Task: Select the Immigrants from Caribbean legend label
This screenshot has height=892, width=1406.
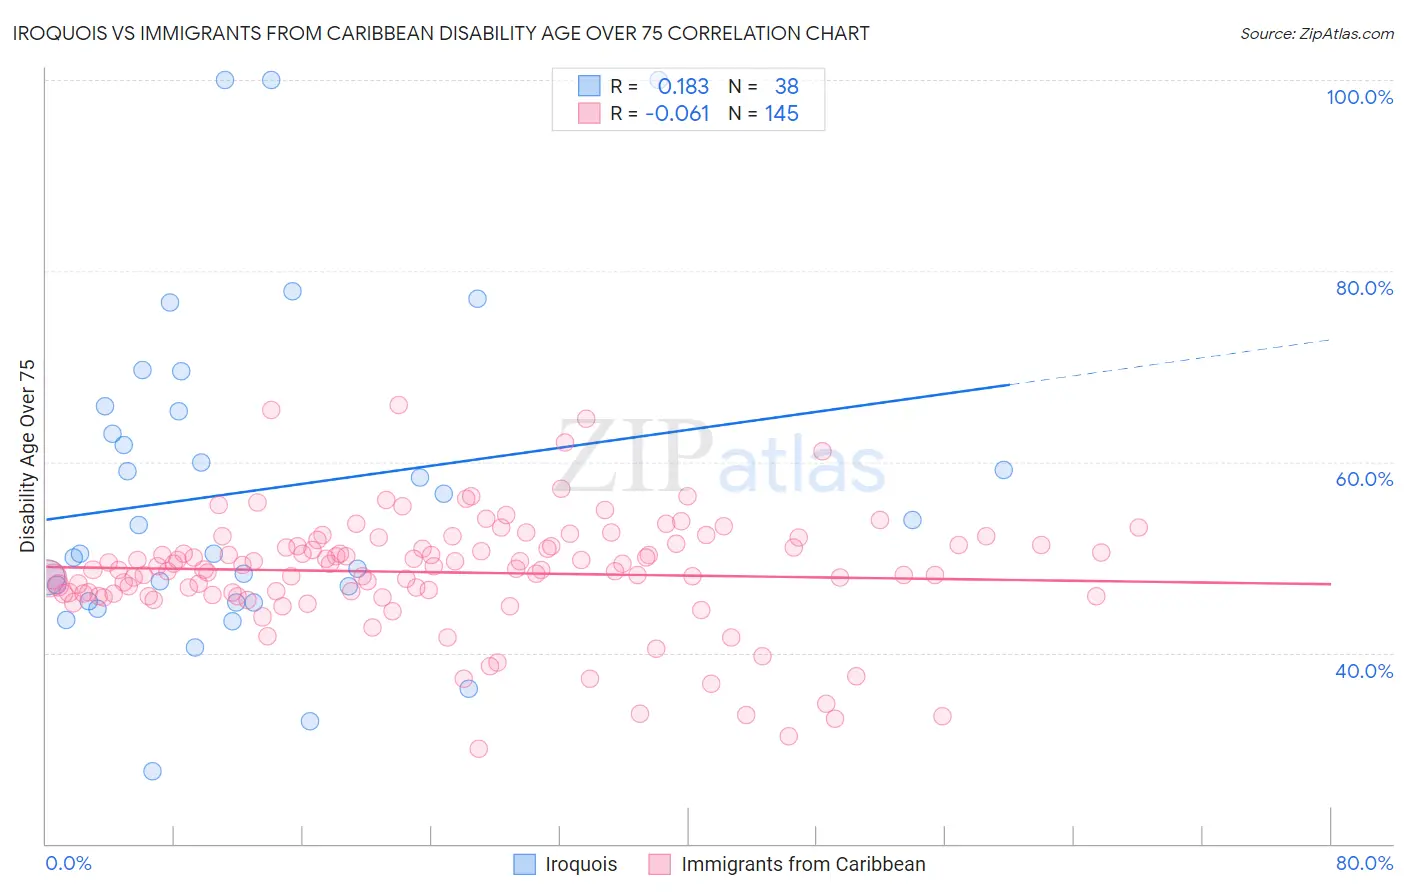Action: pos(803,864)
